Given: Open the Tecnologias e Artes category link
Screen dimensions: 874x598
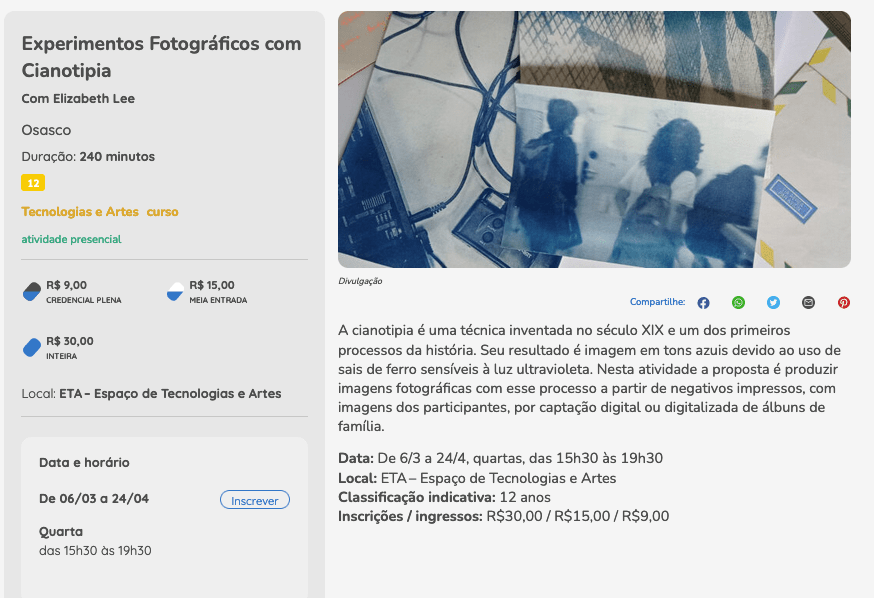Looking at the screenshot, I should pyautogui.click(x=80, y=212).
